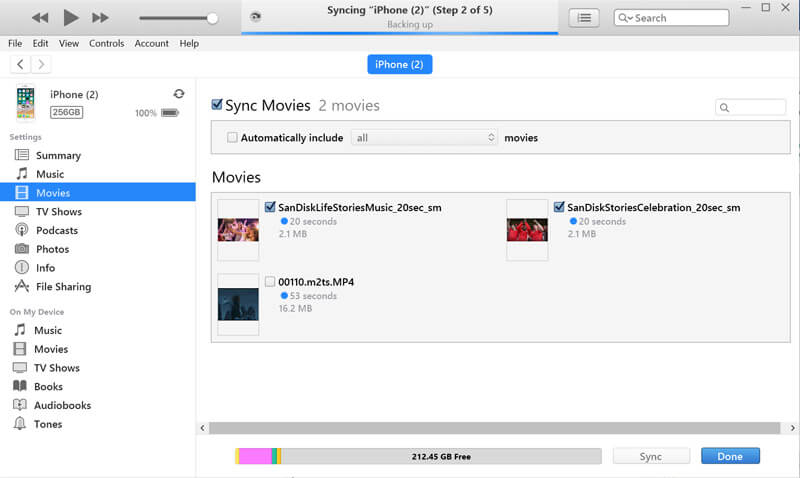Screen dimensions: 800x478
Task: Go forward with the right arrow
Action: click(x=41, y=64)
